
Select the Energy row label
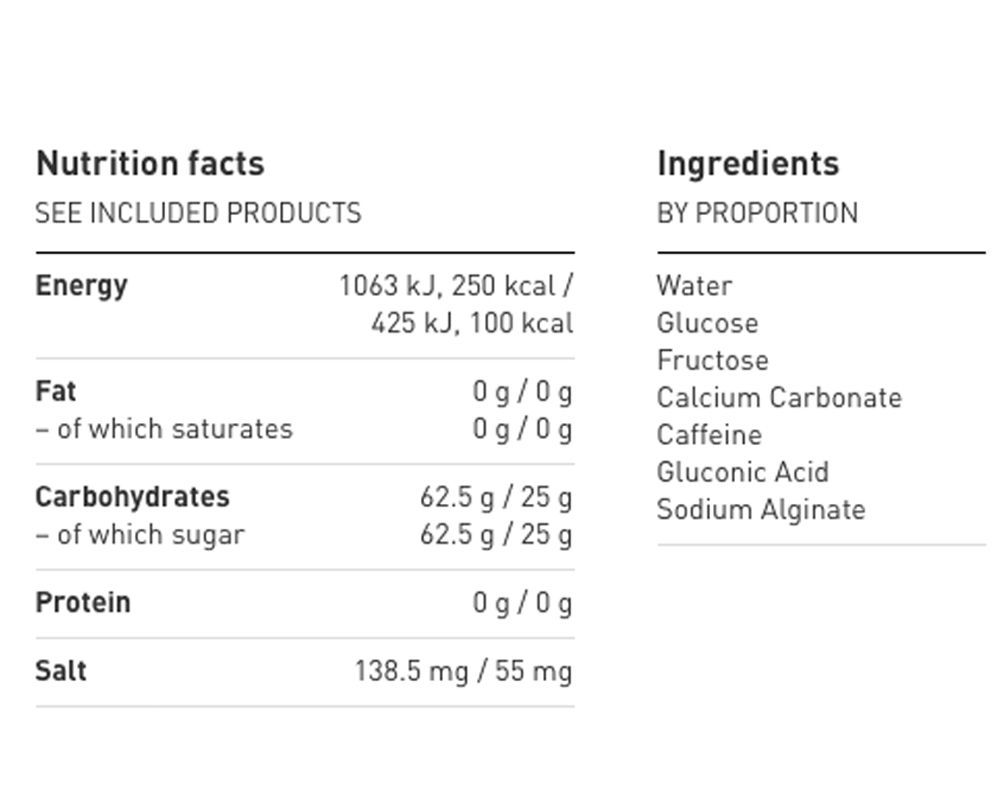(x=82, y=286)
